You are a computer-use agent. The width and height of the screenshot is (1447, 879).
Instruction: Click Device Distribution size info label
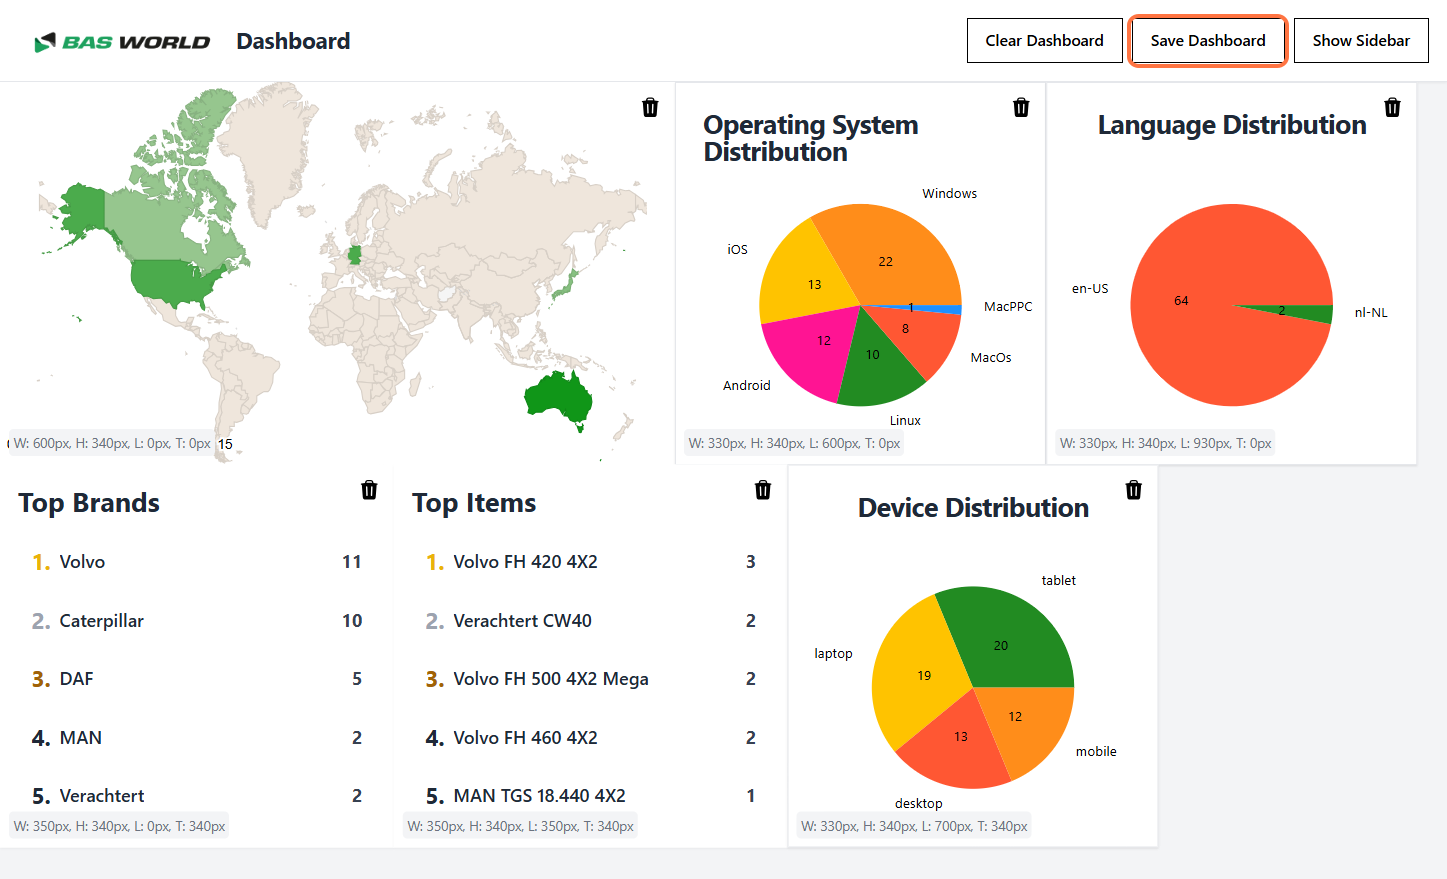click(914, 826)
